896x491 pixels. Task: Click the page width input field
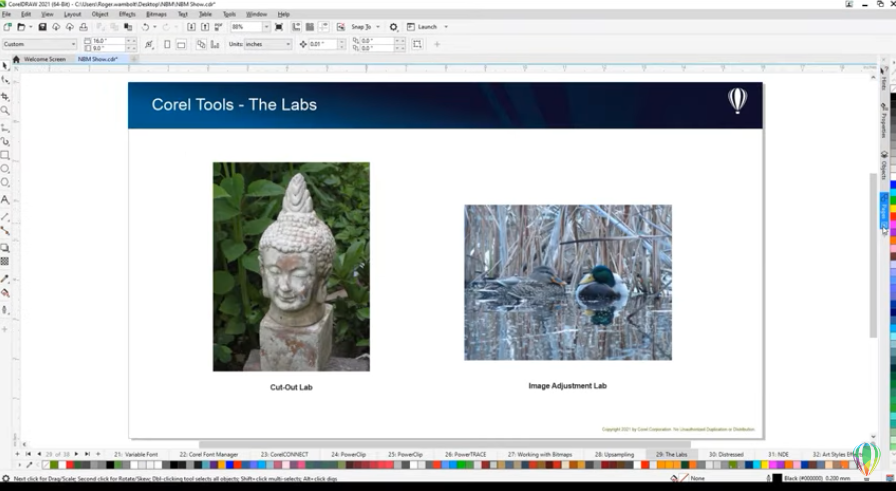pyautogui.click(x=108, y=41)
